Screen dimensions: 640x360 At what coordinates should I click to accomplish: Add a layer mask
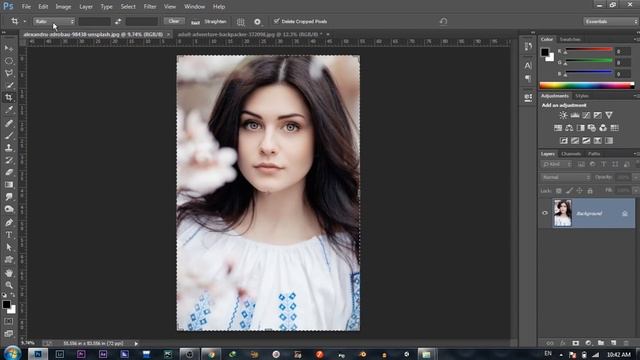pos(576,343)
